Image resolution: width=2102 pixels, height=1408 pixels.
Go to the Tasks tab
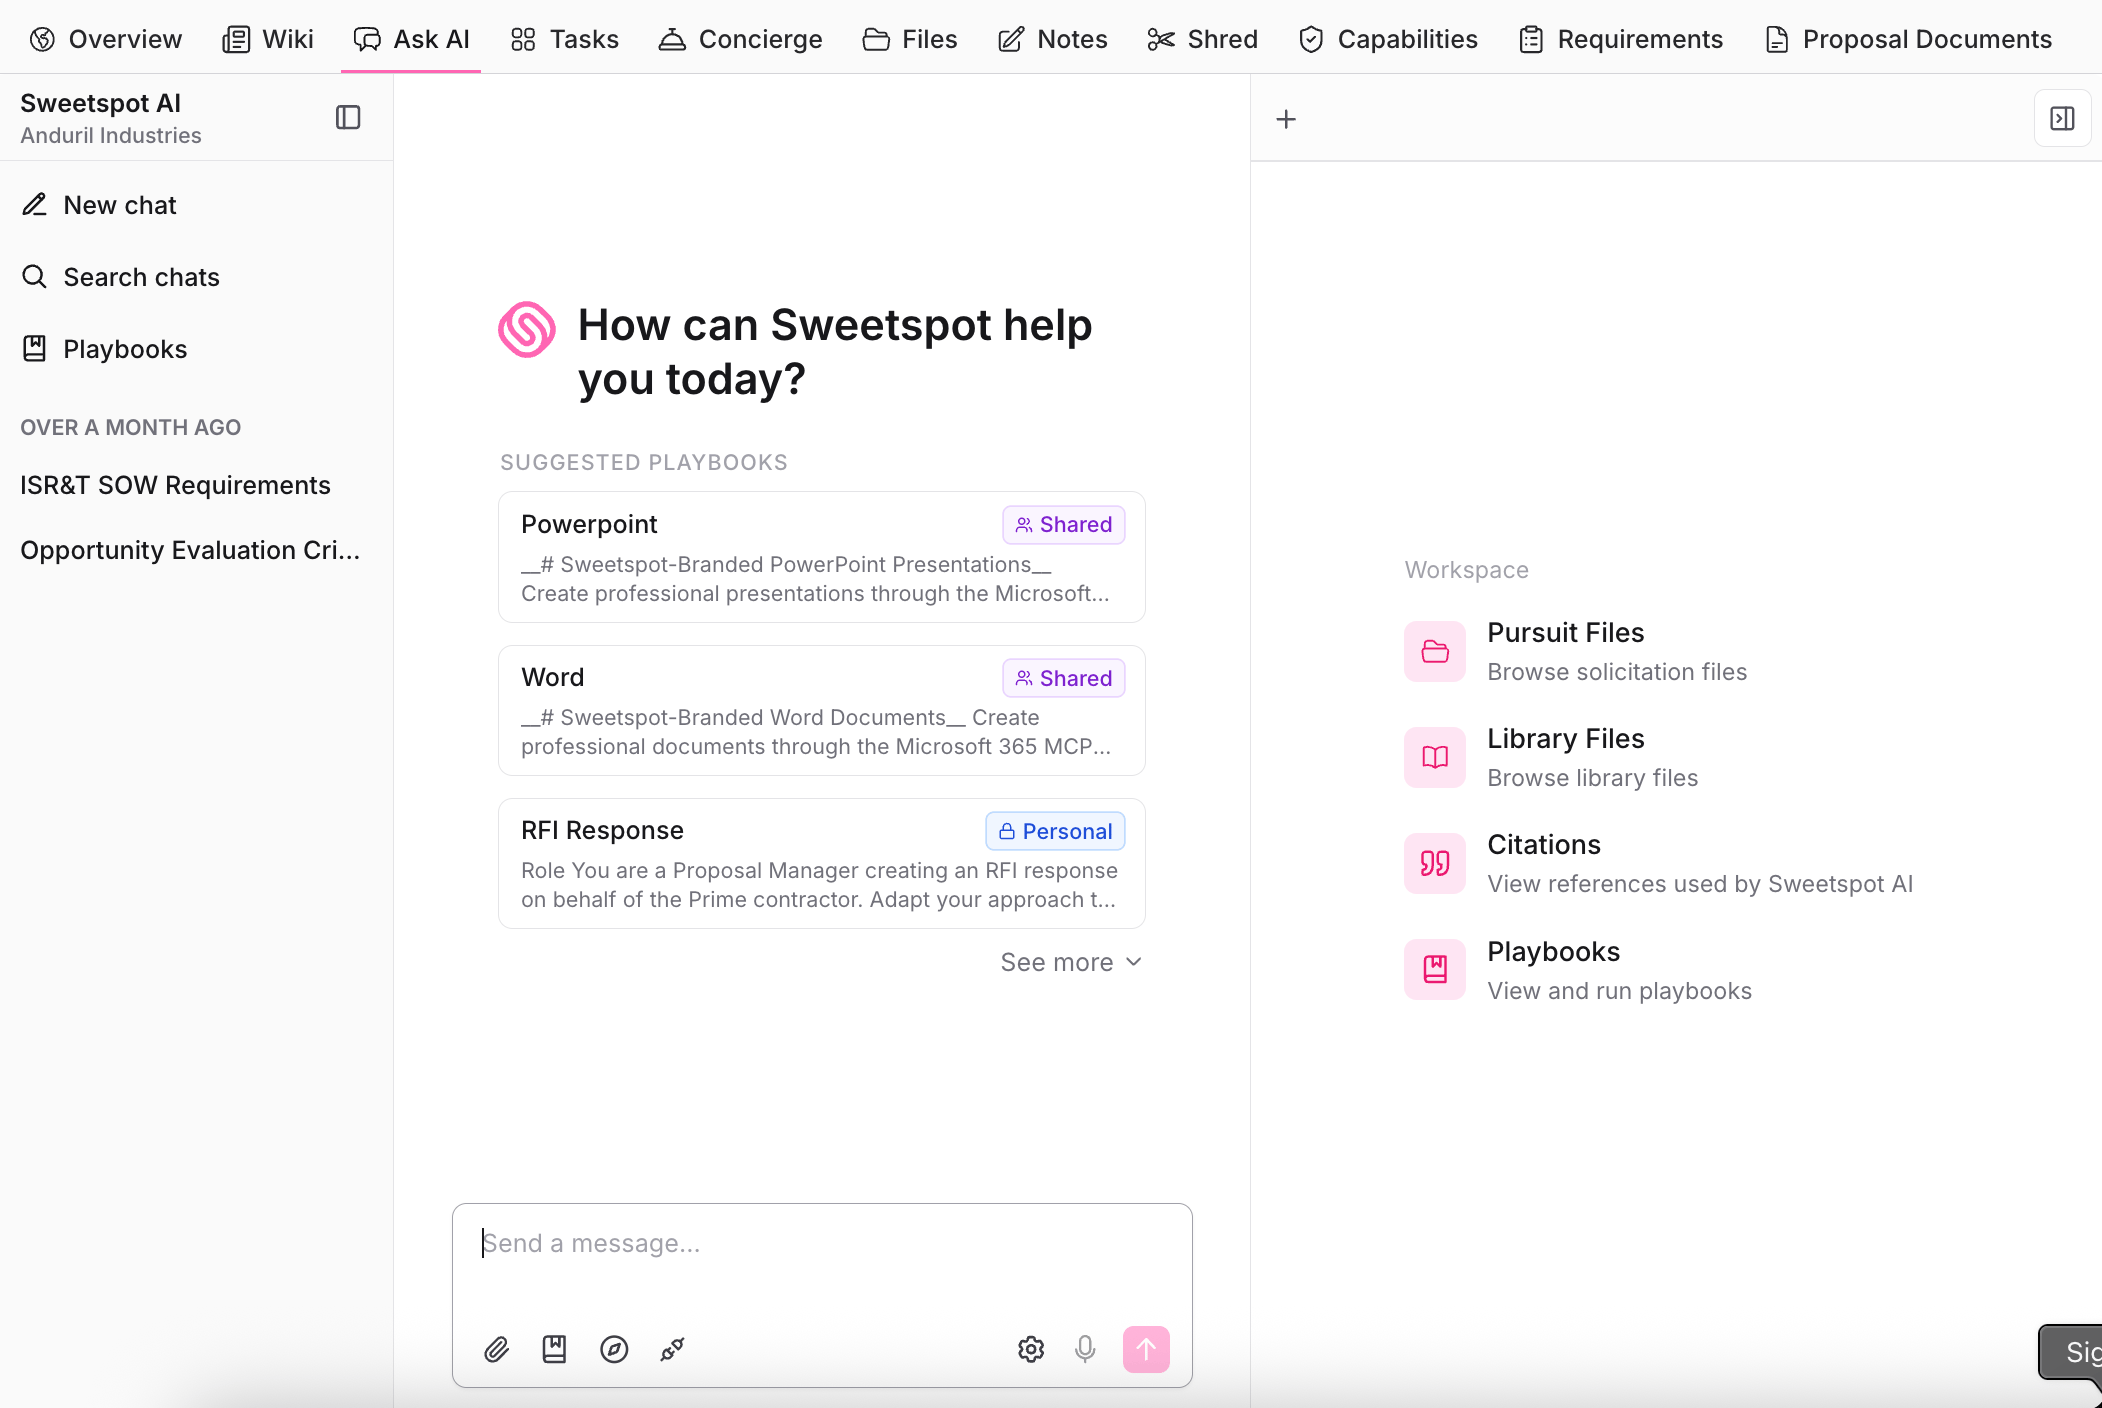(x=565, y=39)
